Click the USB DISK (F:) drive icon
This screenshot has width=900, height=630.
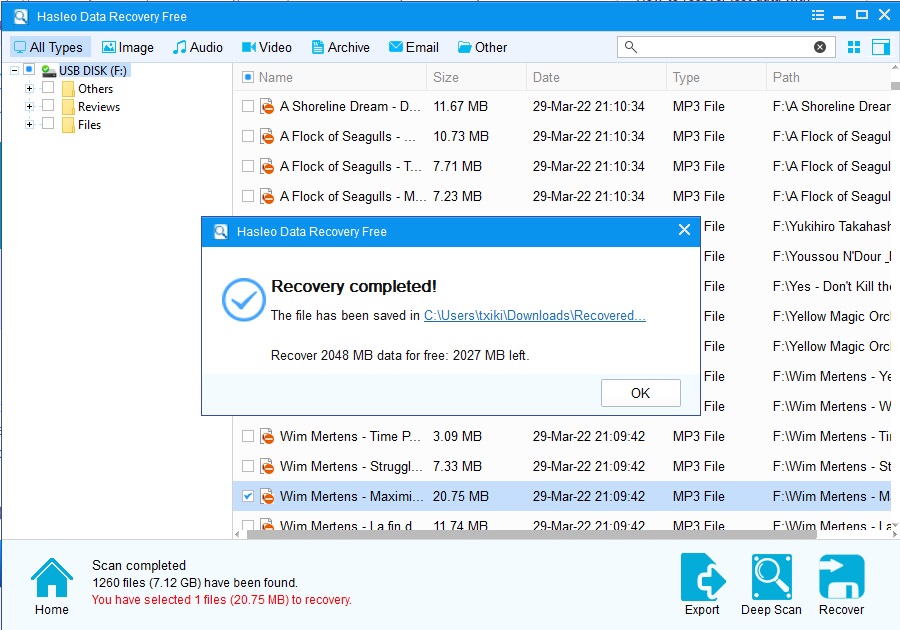[x=49, y=71]
